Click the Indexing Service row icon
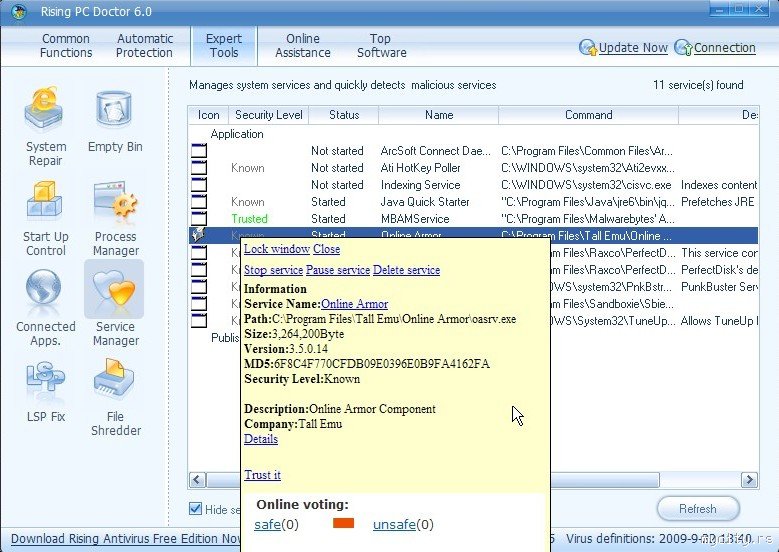Viewport: 779px width, 552px height. pos(199,184)
